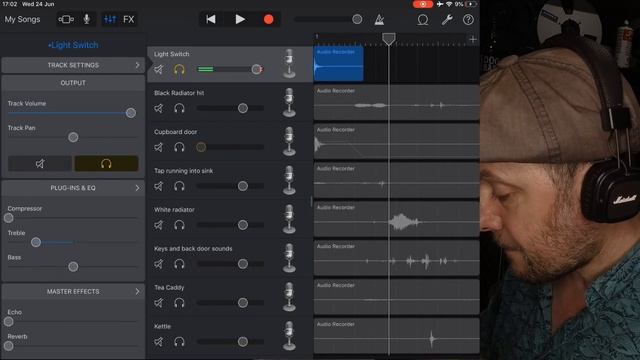Click the Light Switch track volume knob
Image resolution: width=640 pixels, height=360 pixels.
pos(256,69)
